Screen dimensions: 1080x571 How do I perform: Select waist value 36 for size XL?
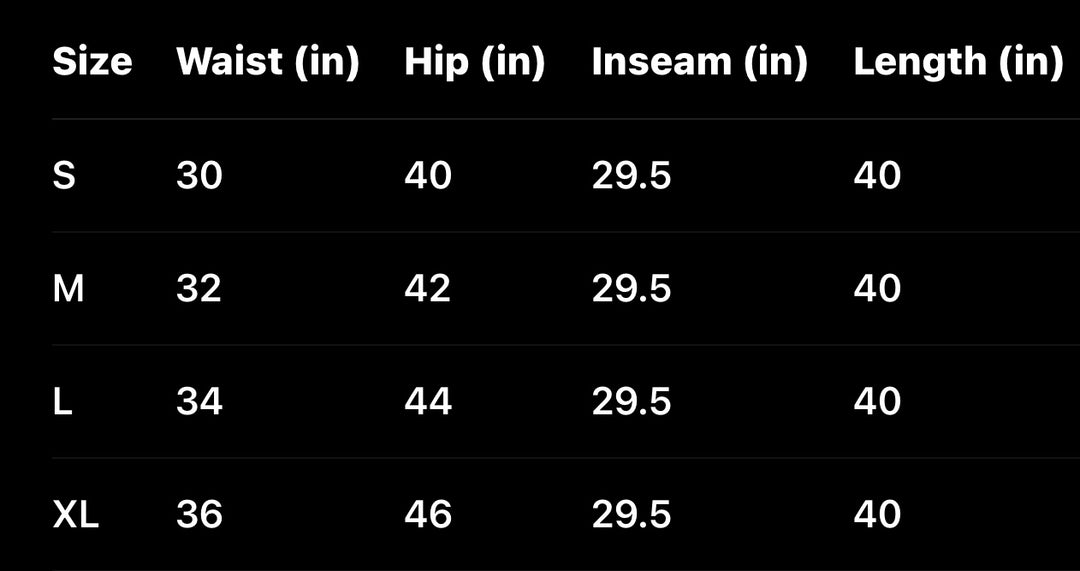(199, 515)
